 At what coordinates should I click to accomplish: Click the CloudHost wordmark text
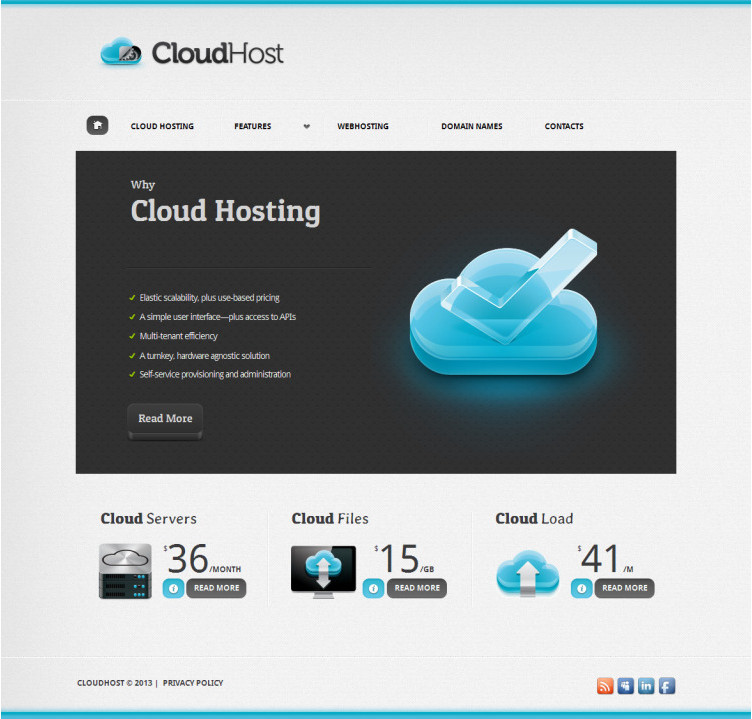218,53
